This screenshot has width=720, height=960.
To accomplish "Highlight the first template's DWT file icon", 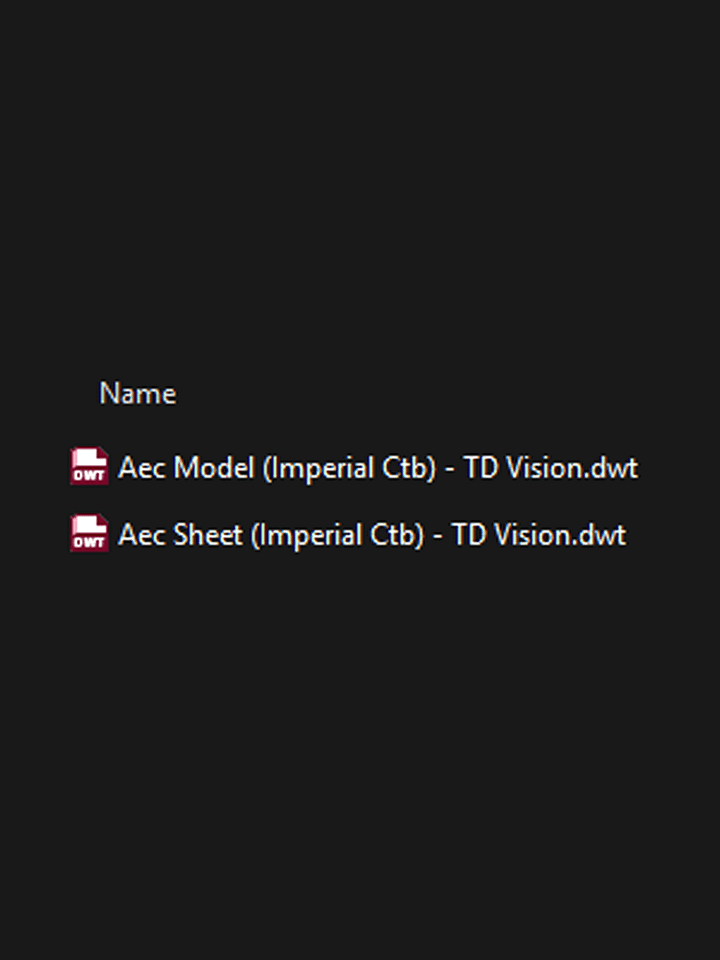I will click(89, 467).
